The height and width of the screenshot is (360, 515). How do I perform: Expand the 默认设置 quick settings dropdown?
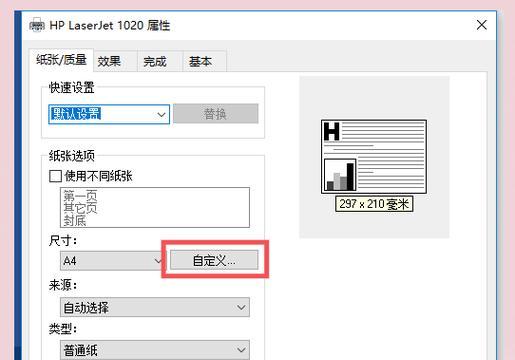109,114
